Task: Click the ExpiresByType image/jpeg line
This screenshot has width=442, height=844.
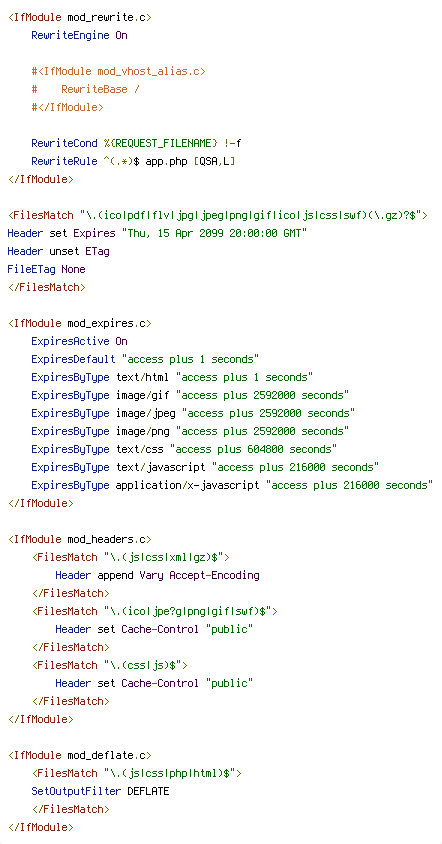Action: click(x=193, y=413)
